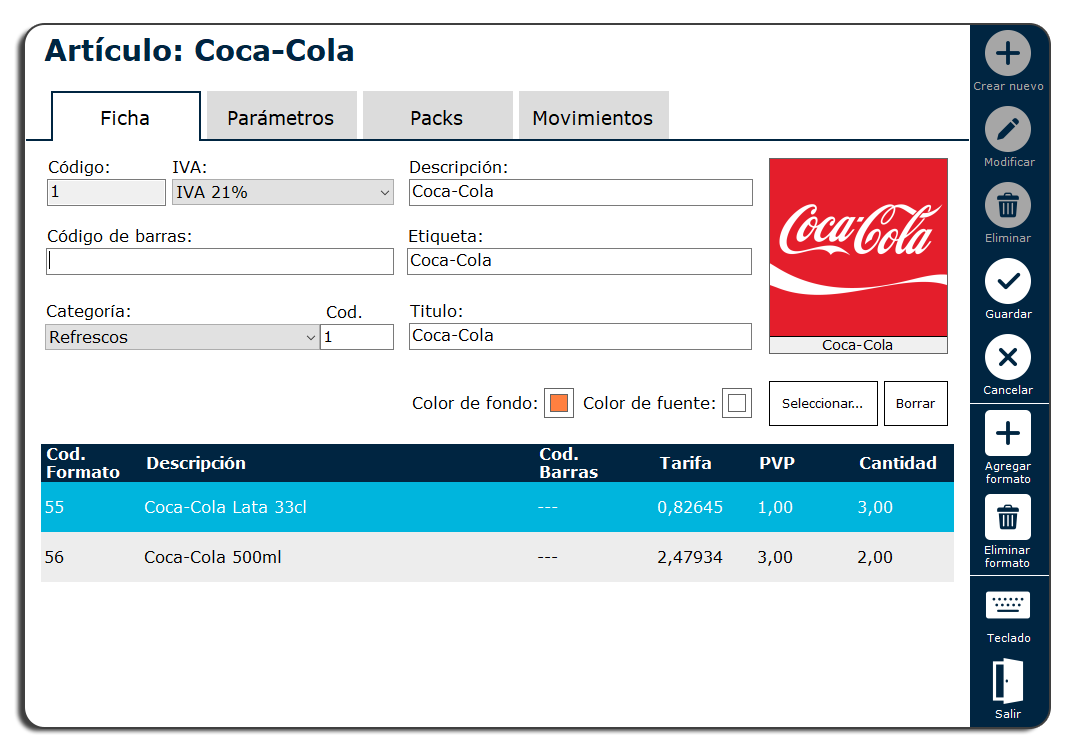Click tarifa value 2,47934
Image resolution: width=1074 pixels, height=752 pixels.
point(690,557)
